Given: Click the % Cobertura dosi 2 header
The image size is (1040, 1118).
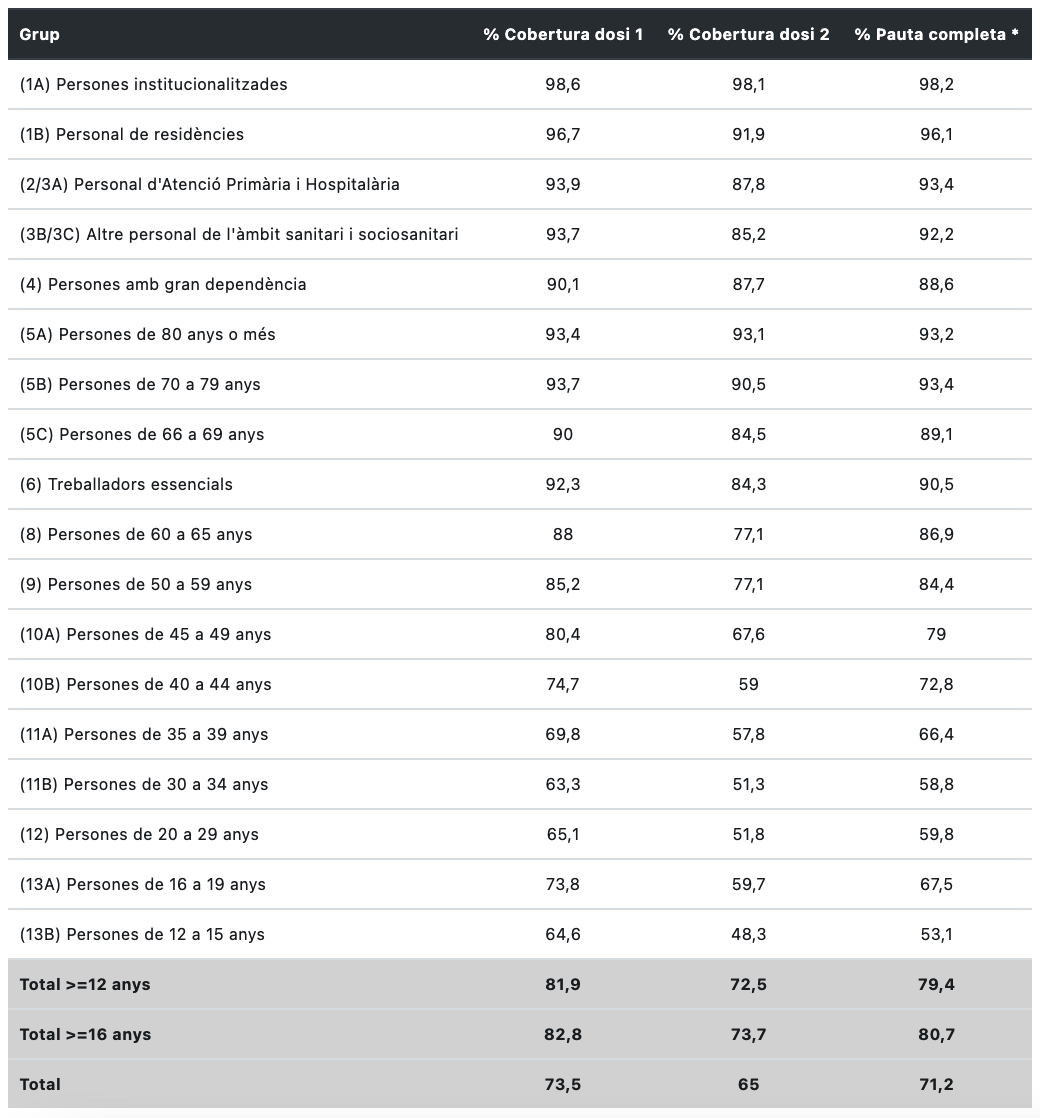Looking at the screenshot, I should [748, 35].
